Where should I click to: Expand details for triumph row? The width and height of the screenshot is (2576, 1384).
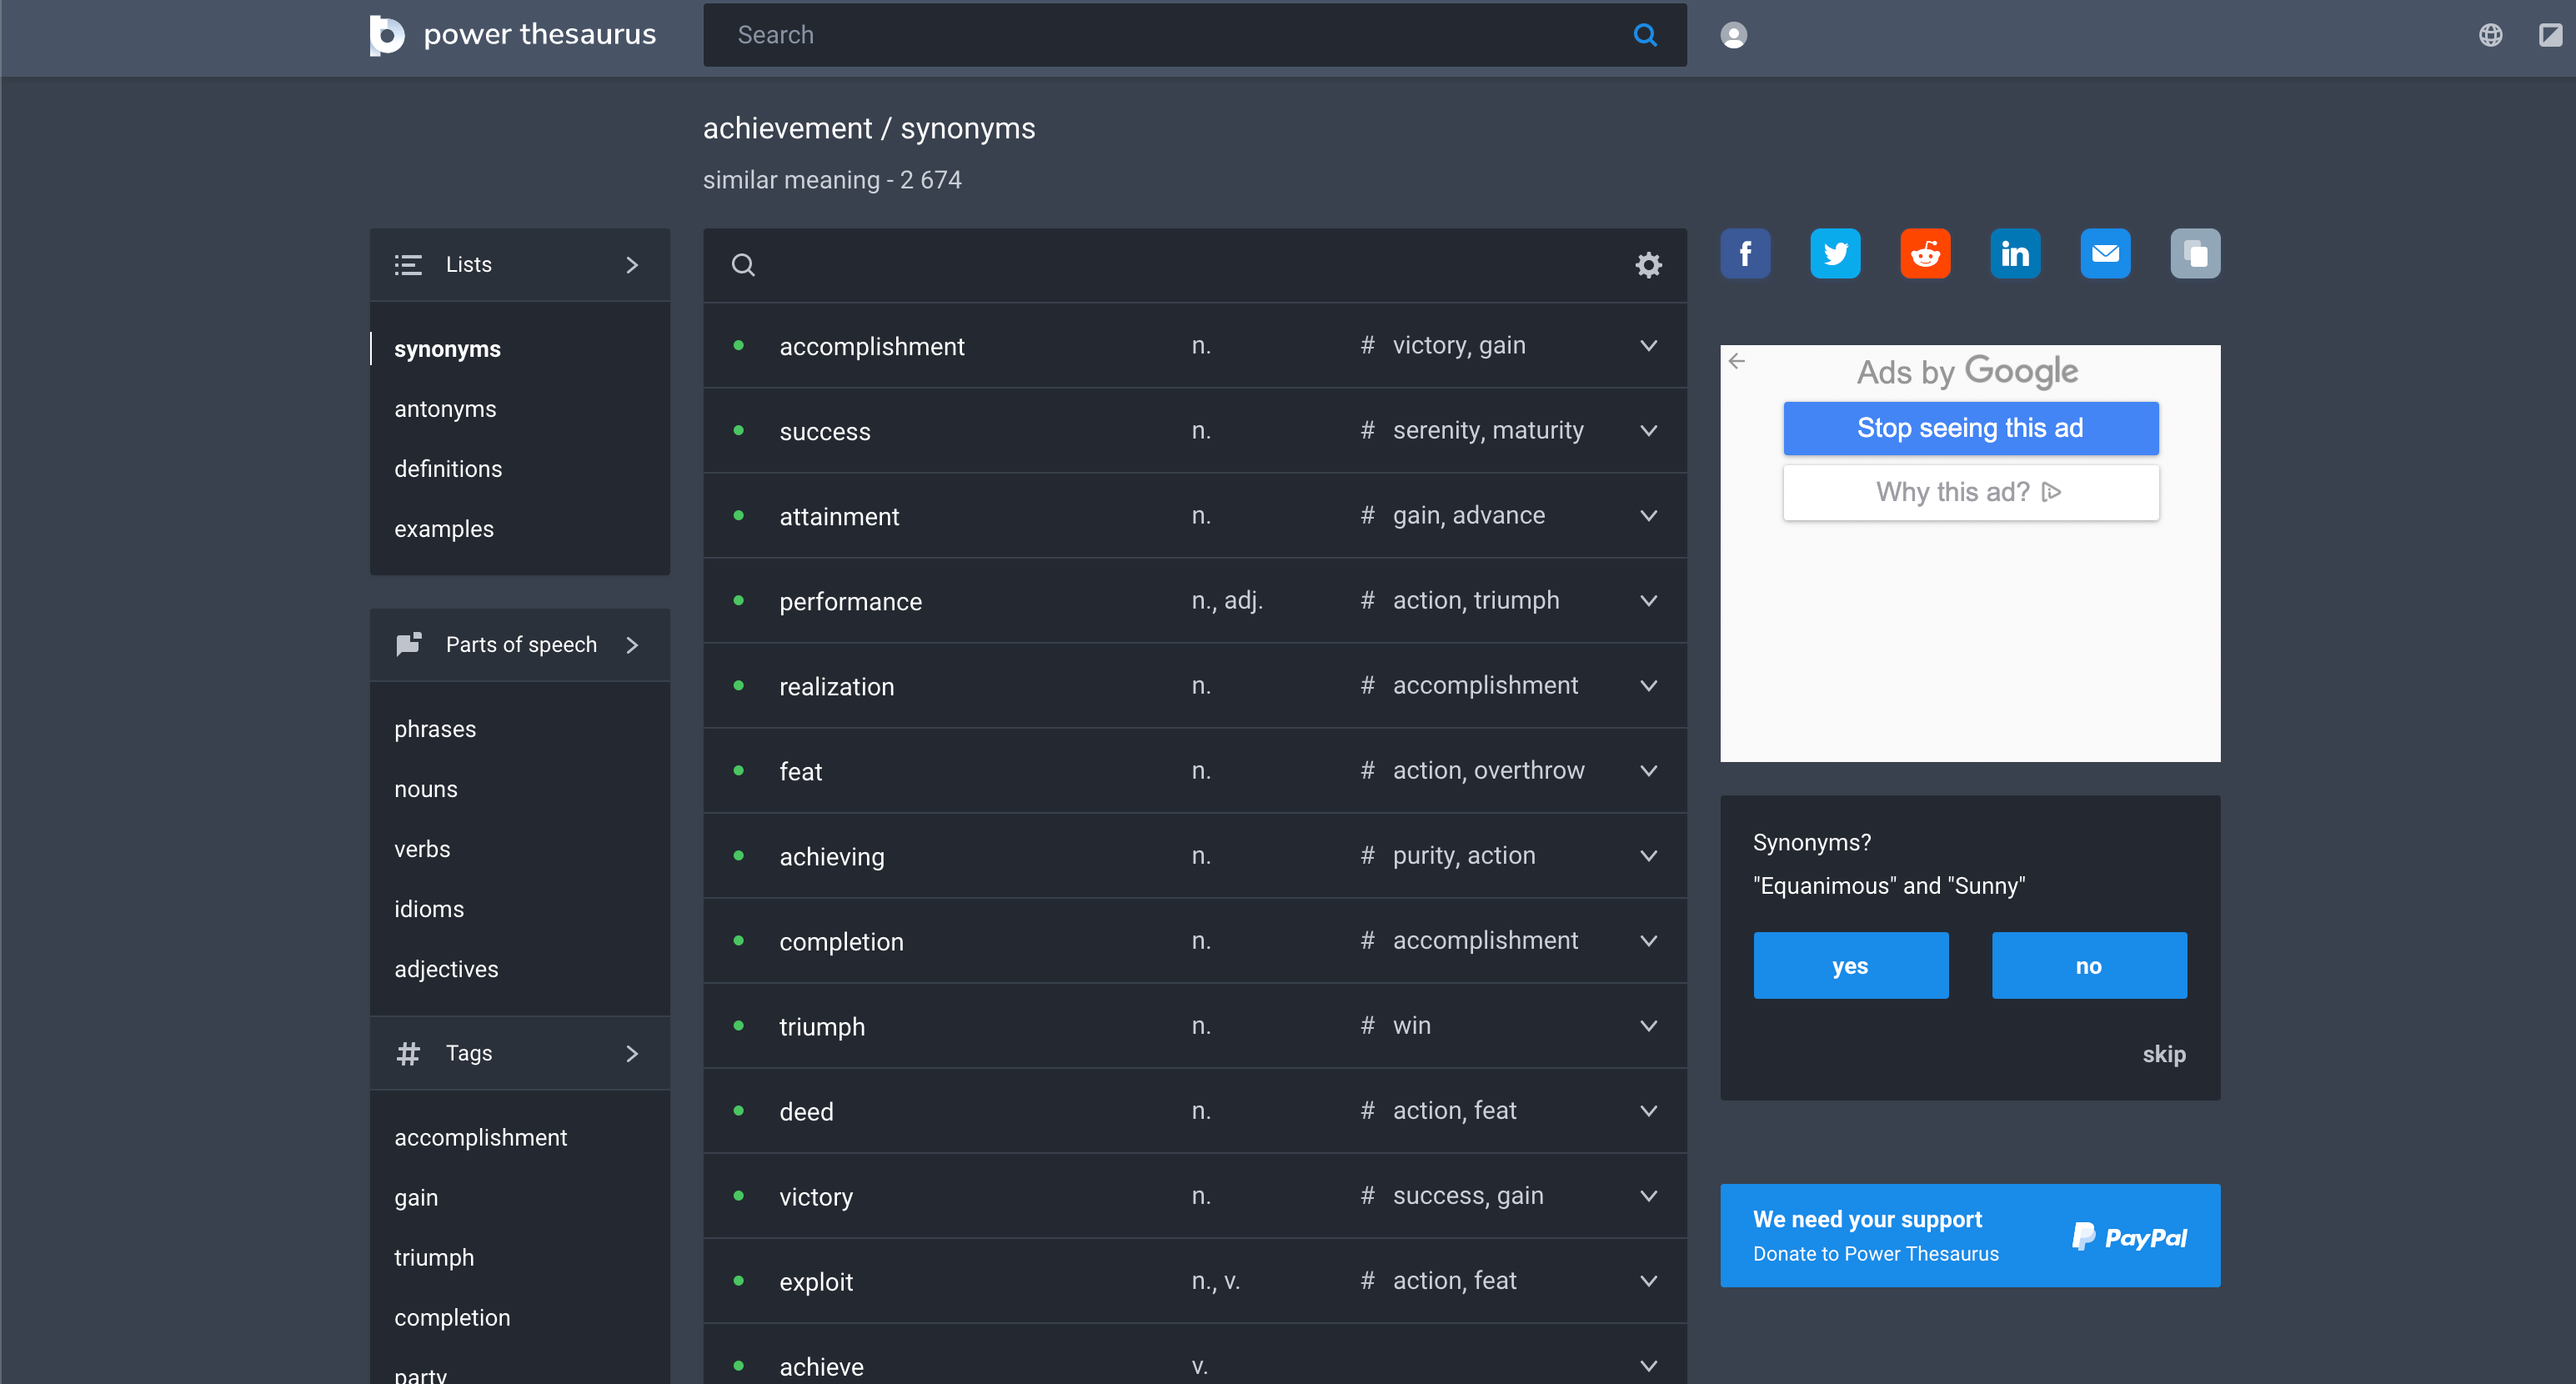[x=1648, y=1026]
